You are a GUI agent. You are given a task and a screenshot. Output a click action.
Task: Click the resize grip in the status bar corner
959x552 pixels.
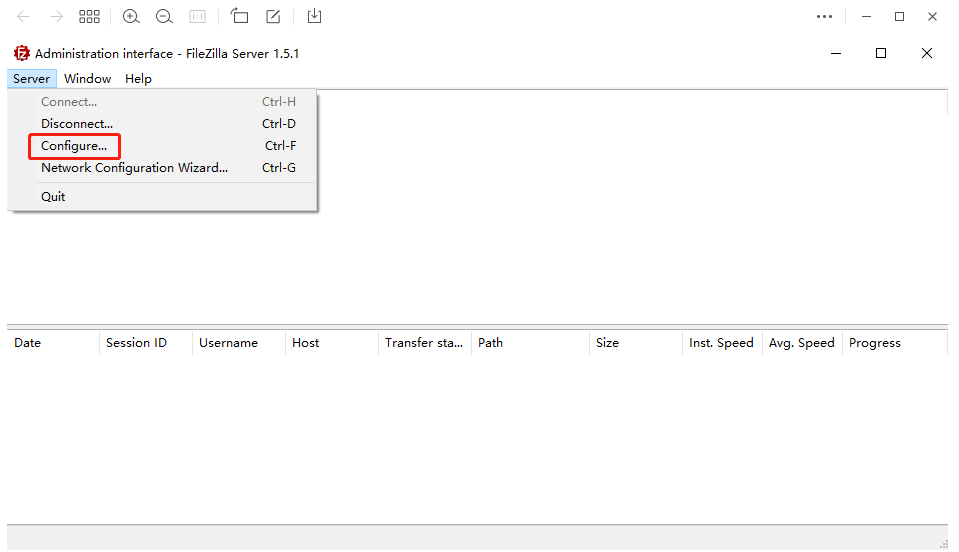point(943,544)
